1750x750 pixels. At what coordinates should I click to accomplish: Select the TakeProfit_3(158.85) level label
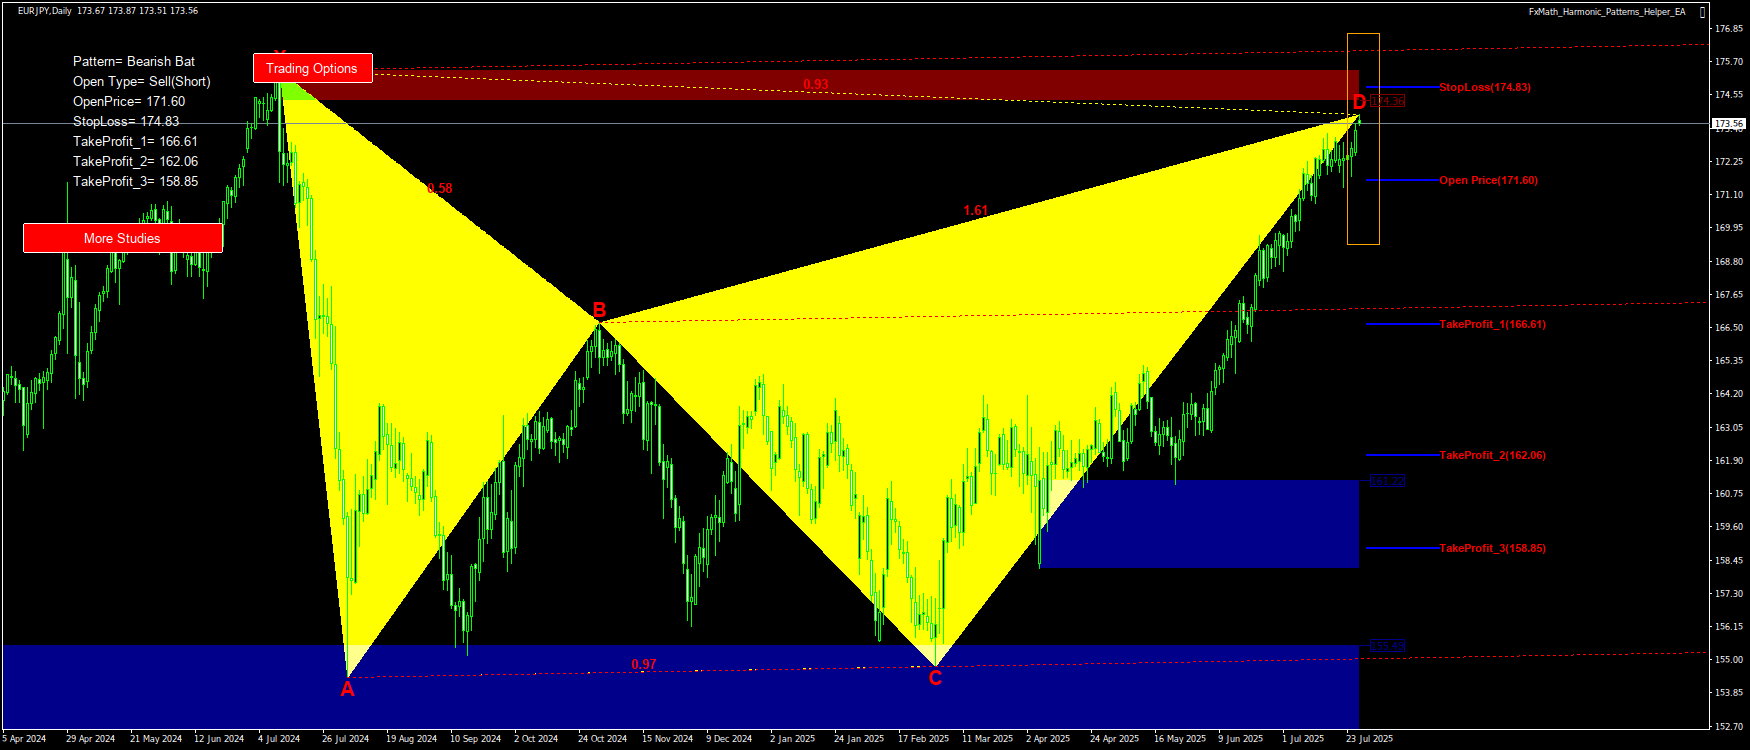[x=1492, y=548]
